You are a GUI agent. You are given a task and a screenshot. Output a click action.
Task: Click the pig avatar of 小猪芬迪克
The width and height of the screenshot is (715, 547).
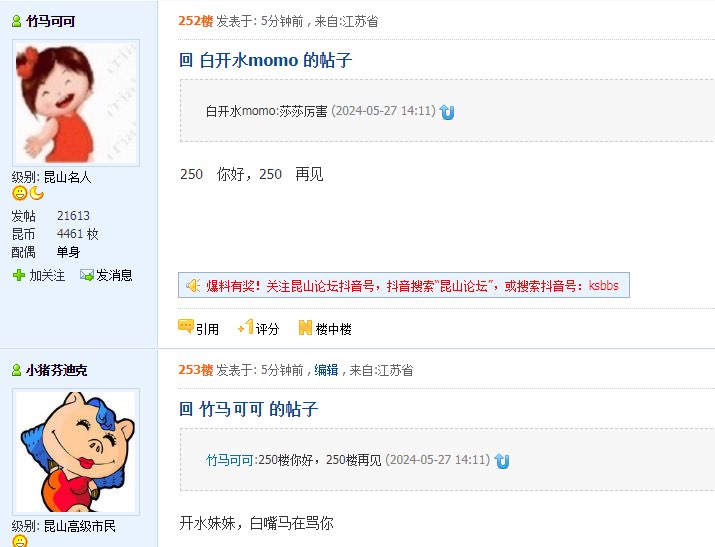pyautogui.click(x=76, y=452)
